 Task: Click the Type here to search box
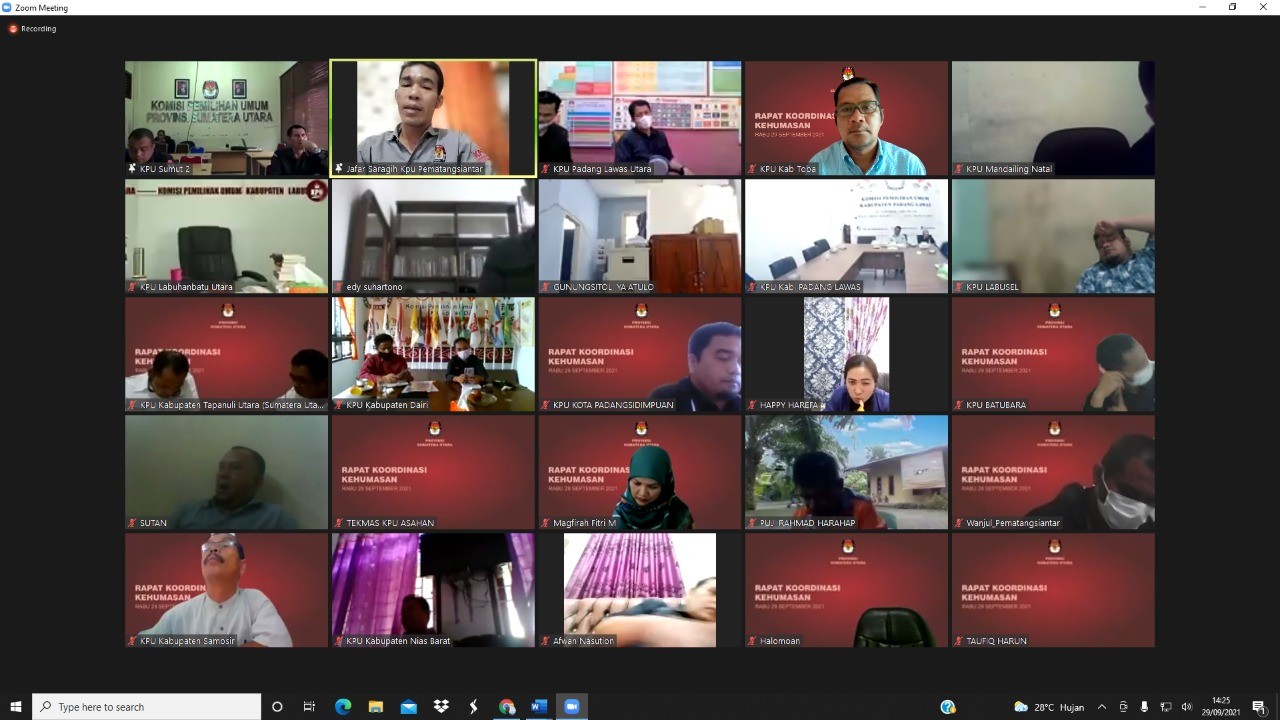147,707
